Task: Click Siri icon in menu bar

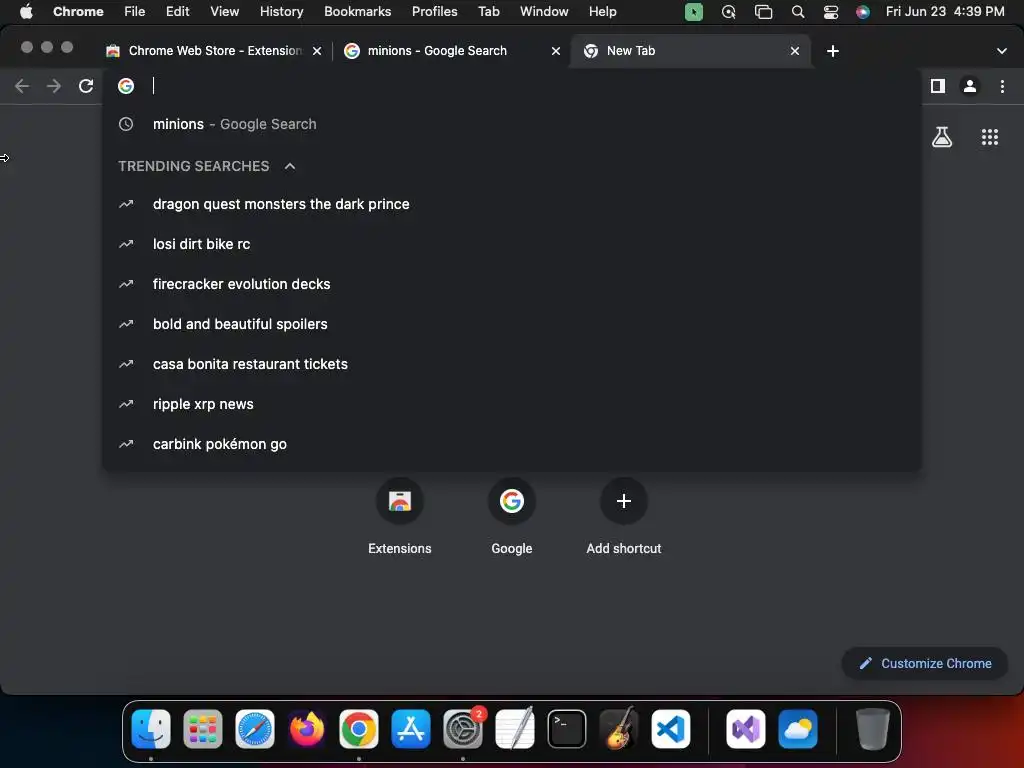Action: (863, 12)
